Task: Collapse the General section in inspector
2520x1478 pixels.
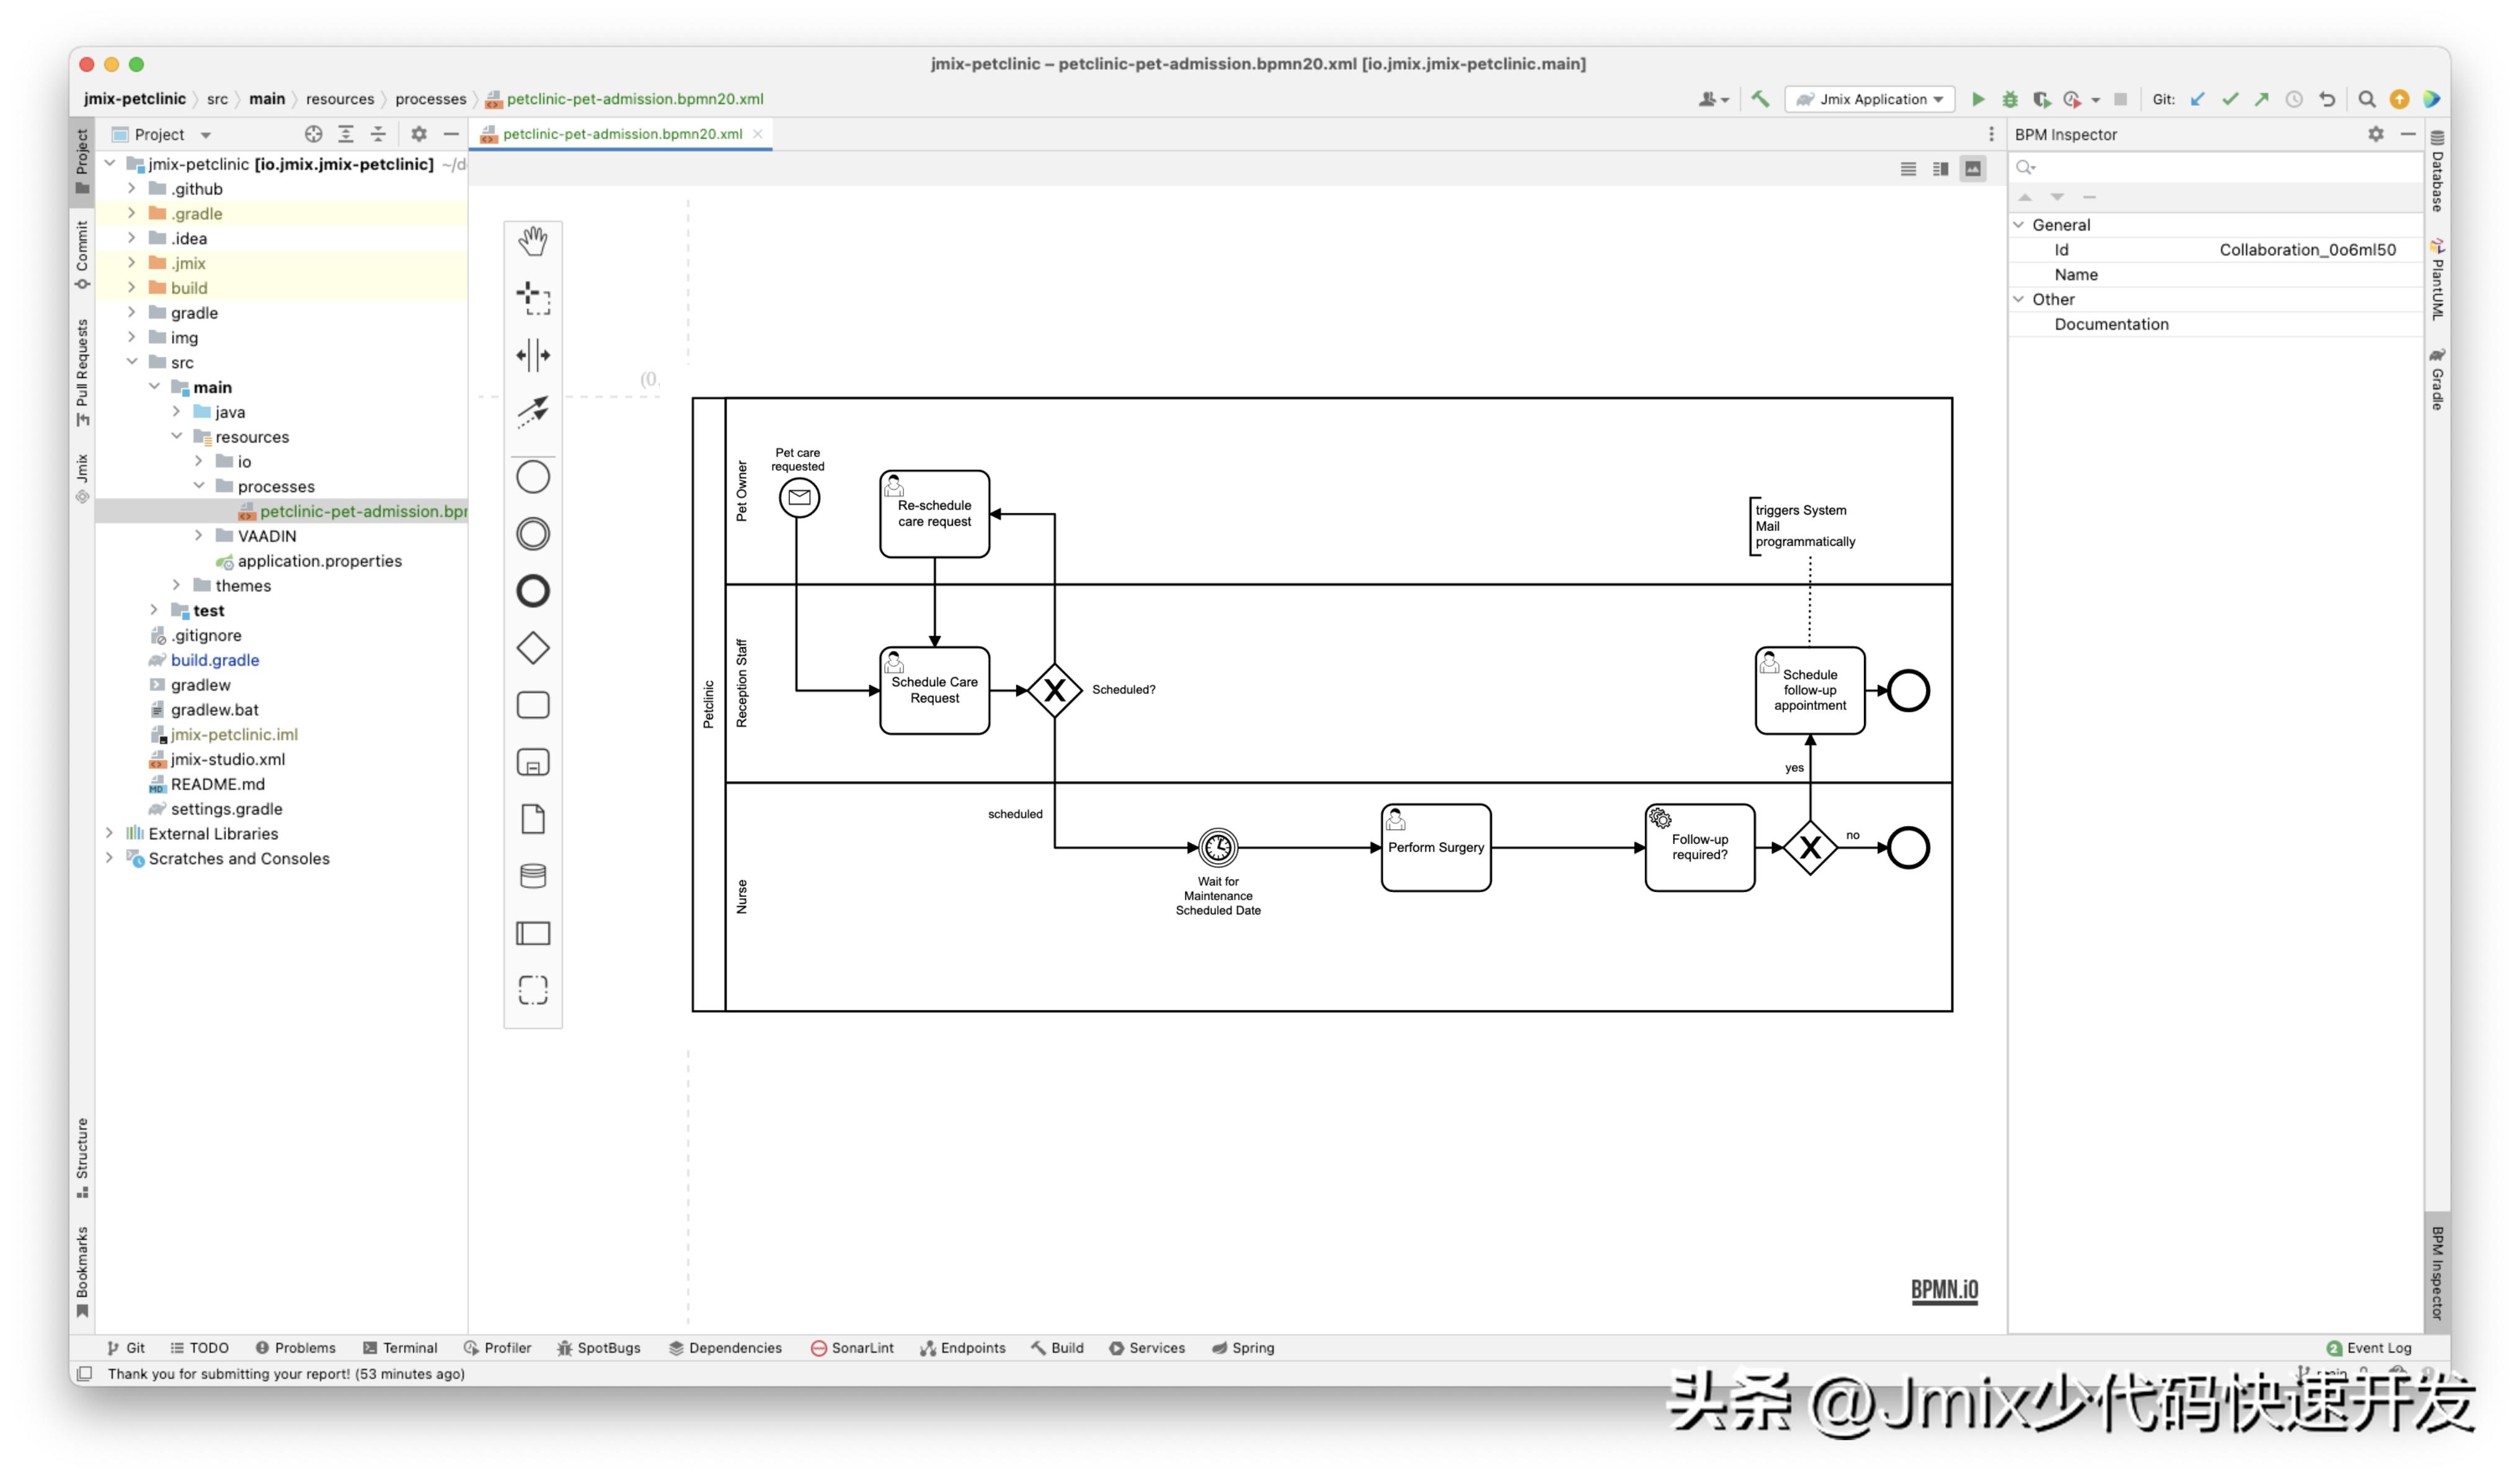Action: point(2019,225)
